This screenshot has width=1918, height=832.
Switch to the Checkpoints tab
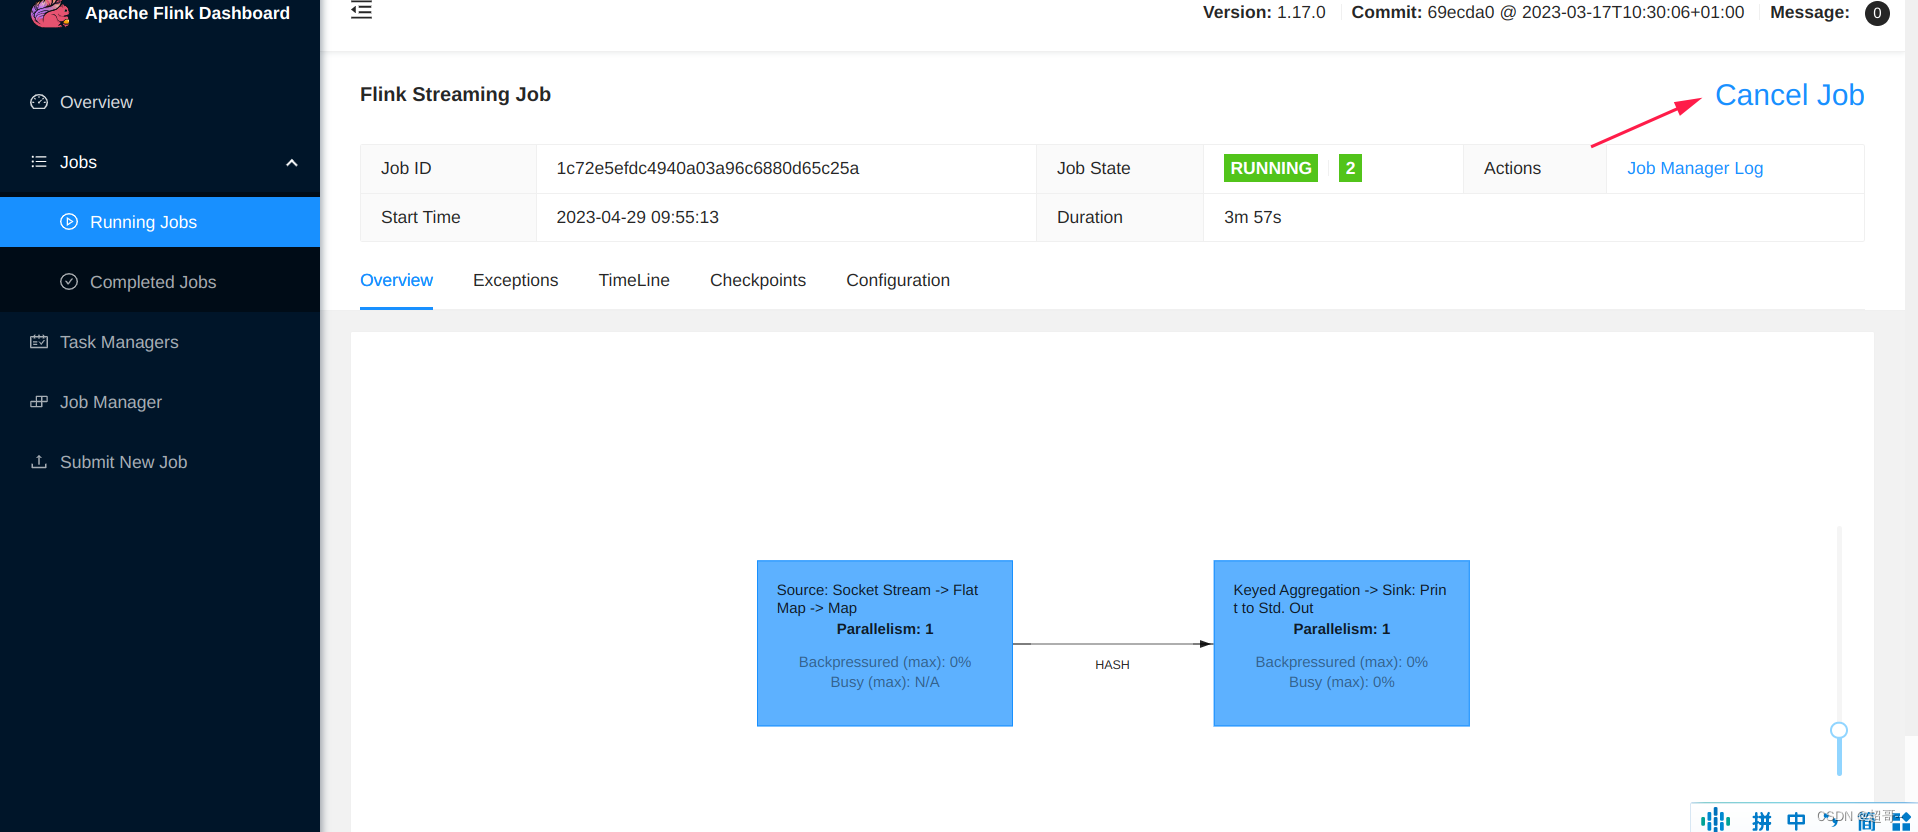click(x=758, y=280)
